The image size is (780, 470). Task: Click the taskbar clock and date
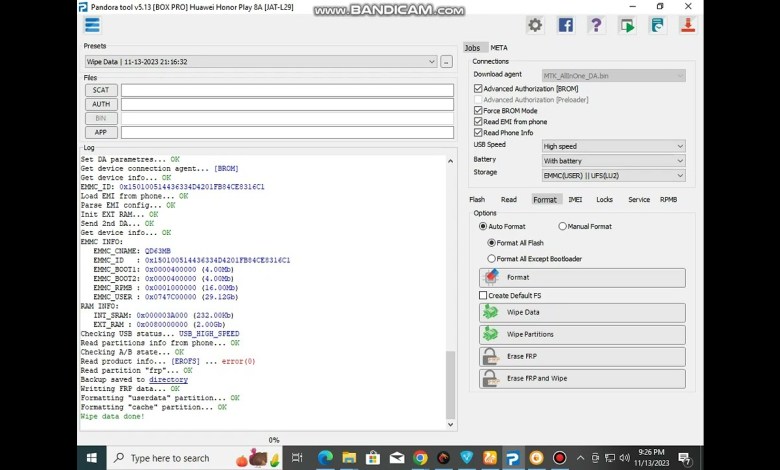652,458
